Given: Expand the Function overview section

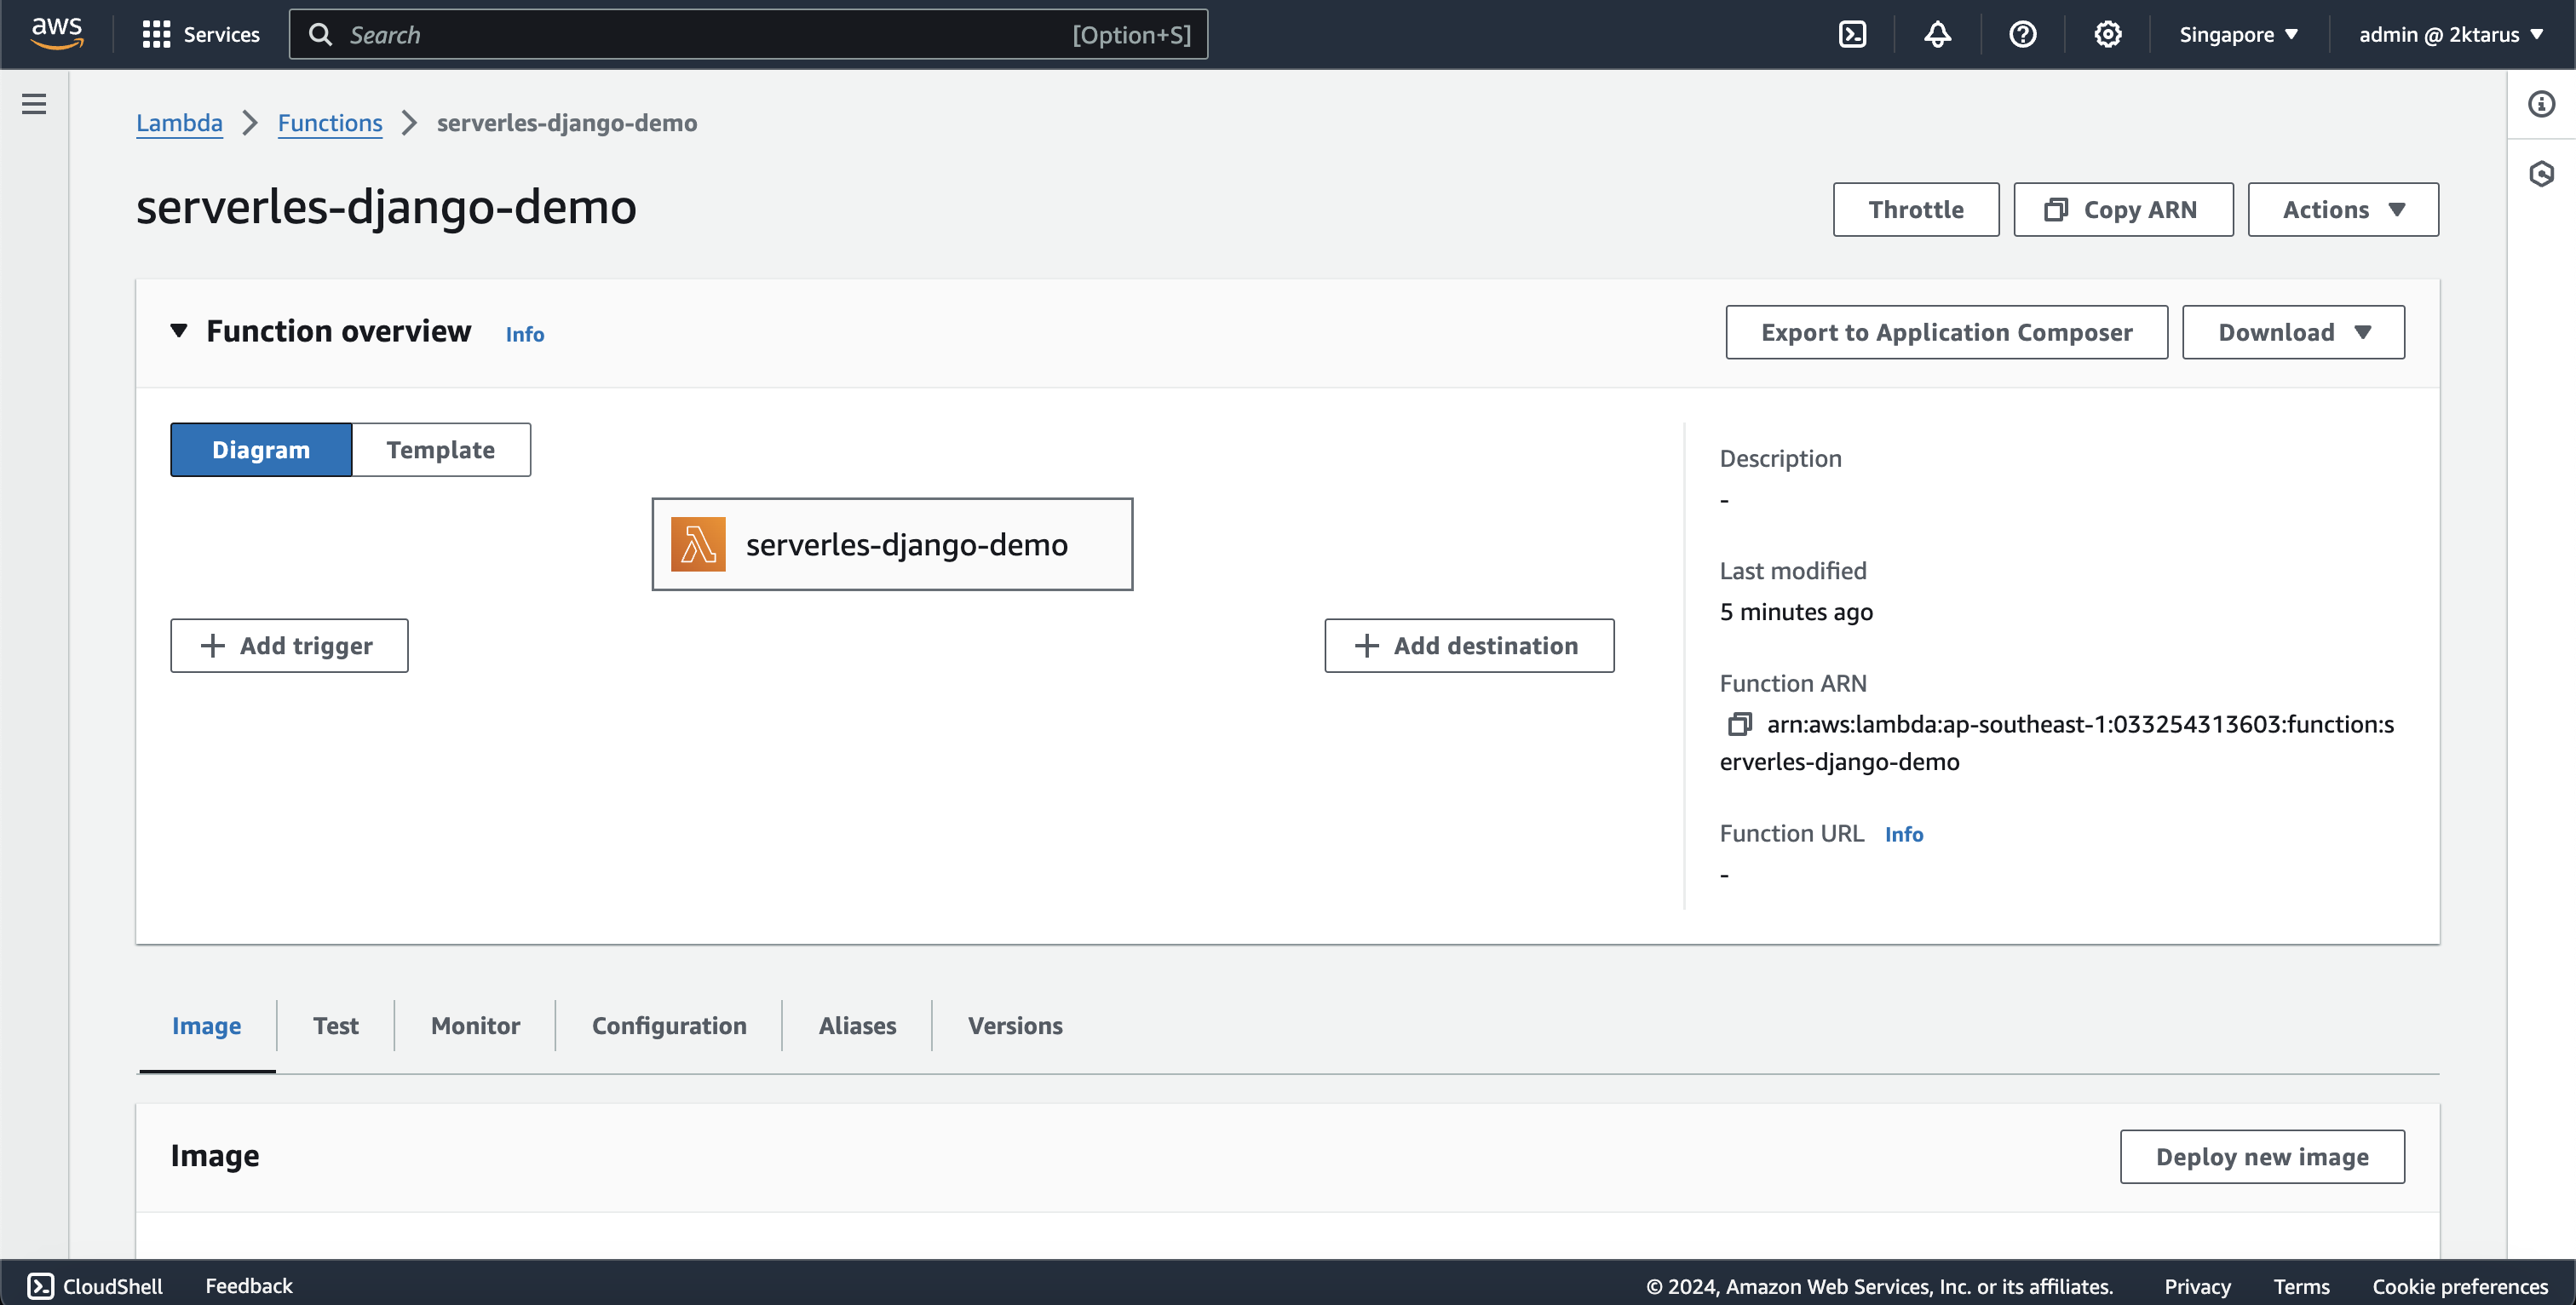Looking at the screenshot, I should point(180,330).
